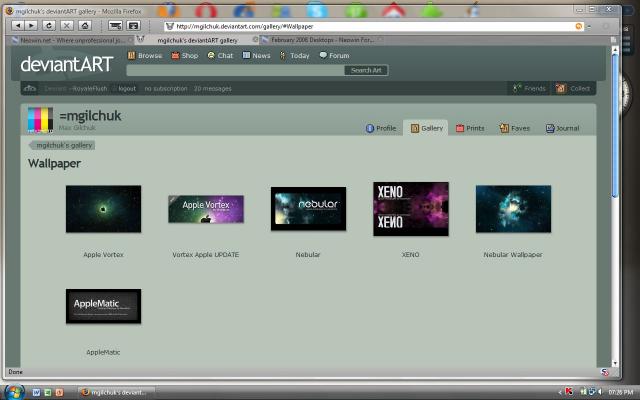Switch to the Neowin.net browser tab
The width and height of the screenshot is (640, 400).
click(x=72, y=40)
